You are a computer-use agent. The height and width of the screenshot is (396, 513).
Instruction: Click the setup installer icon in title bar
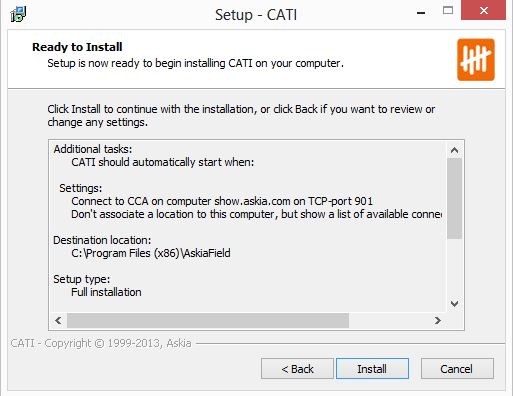(x=18, y=14)
